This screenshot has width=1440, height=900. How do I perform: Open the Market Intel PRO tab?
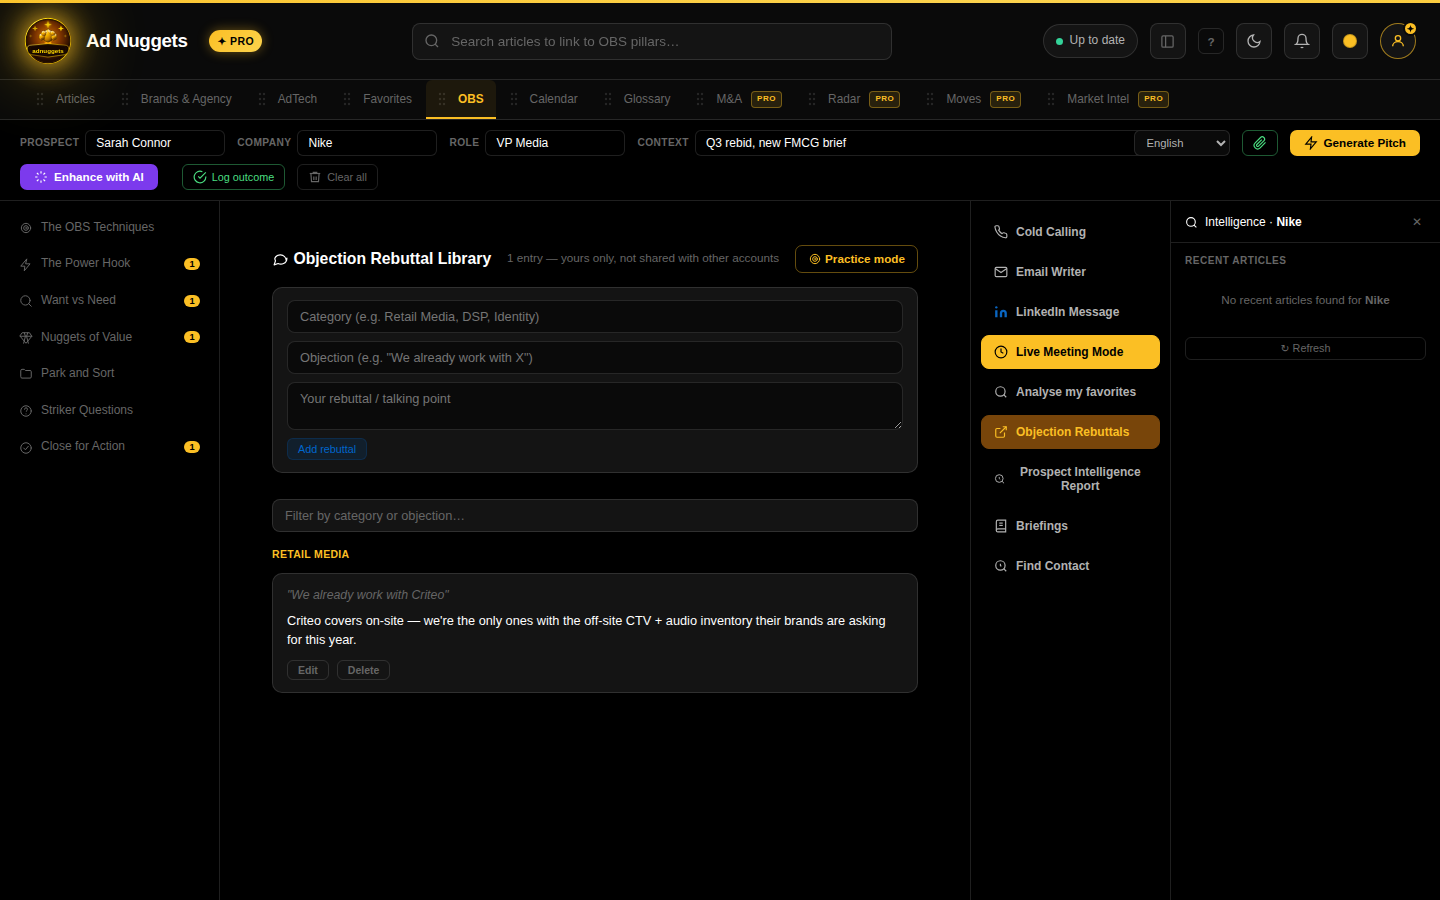coord(1108,99)
